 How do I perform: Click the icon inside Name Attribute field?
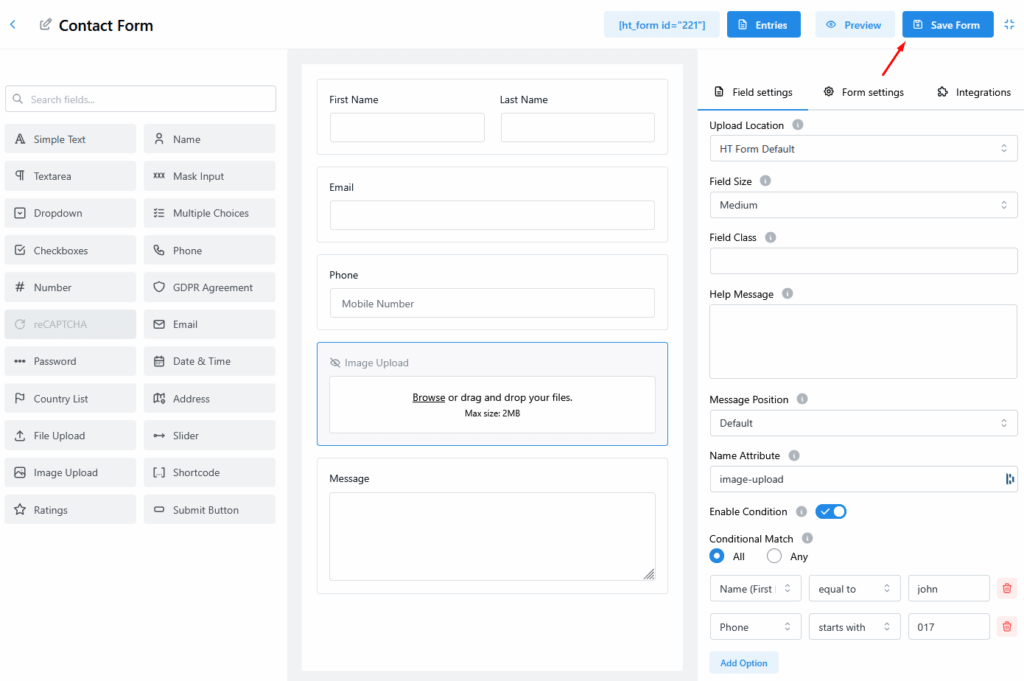(x=1009, y=479)
